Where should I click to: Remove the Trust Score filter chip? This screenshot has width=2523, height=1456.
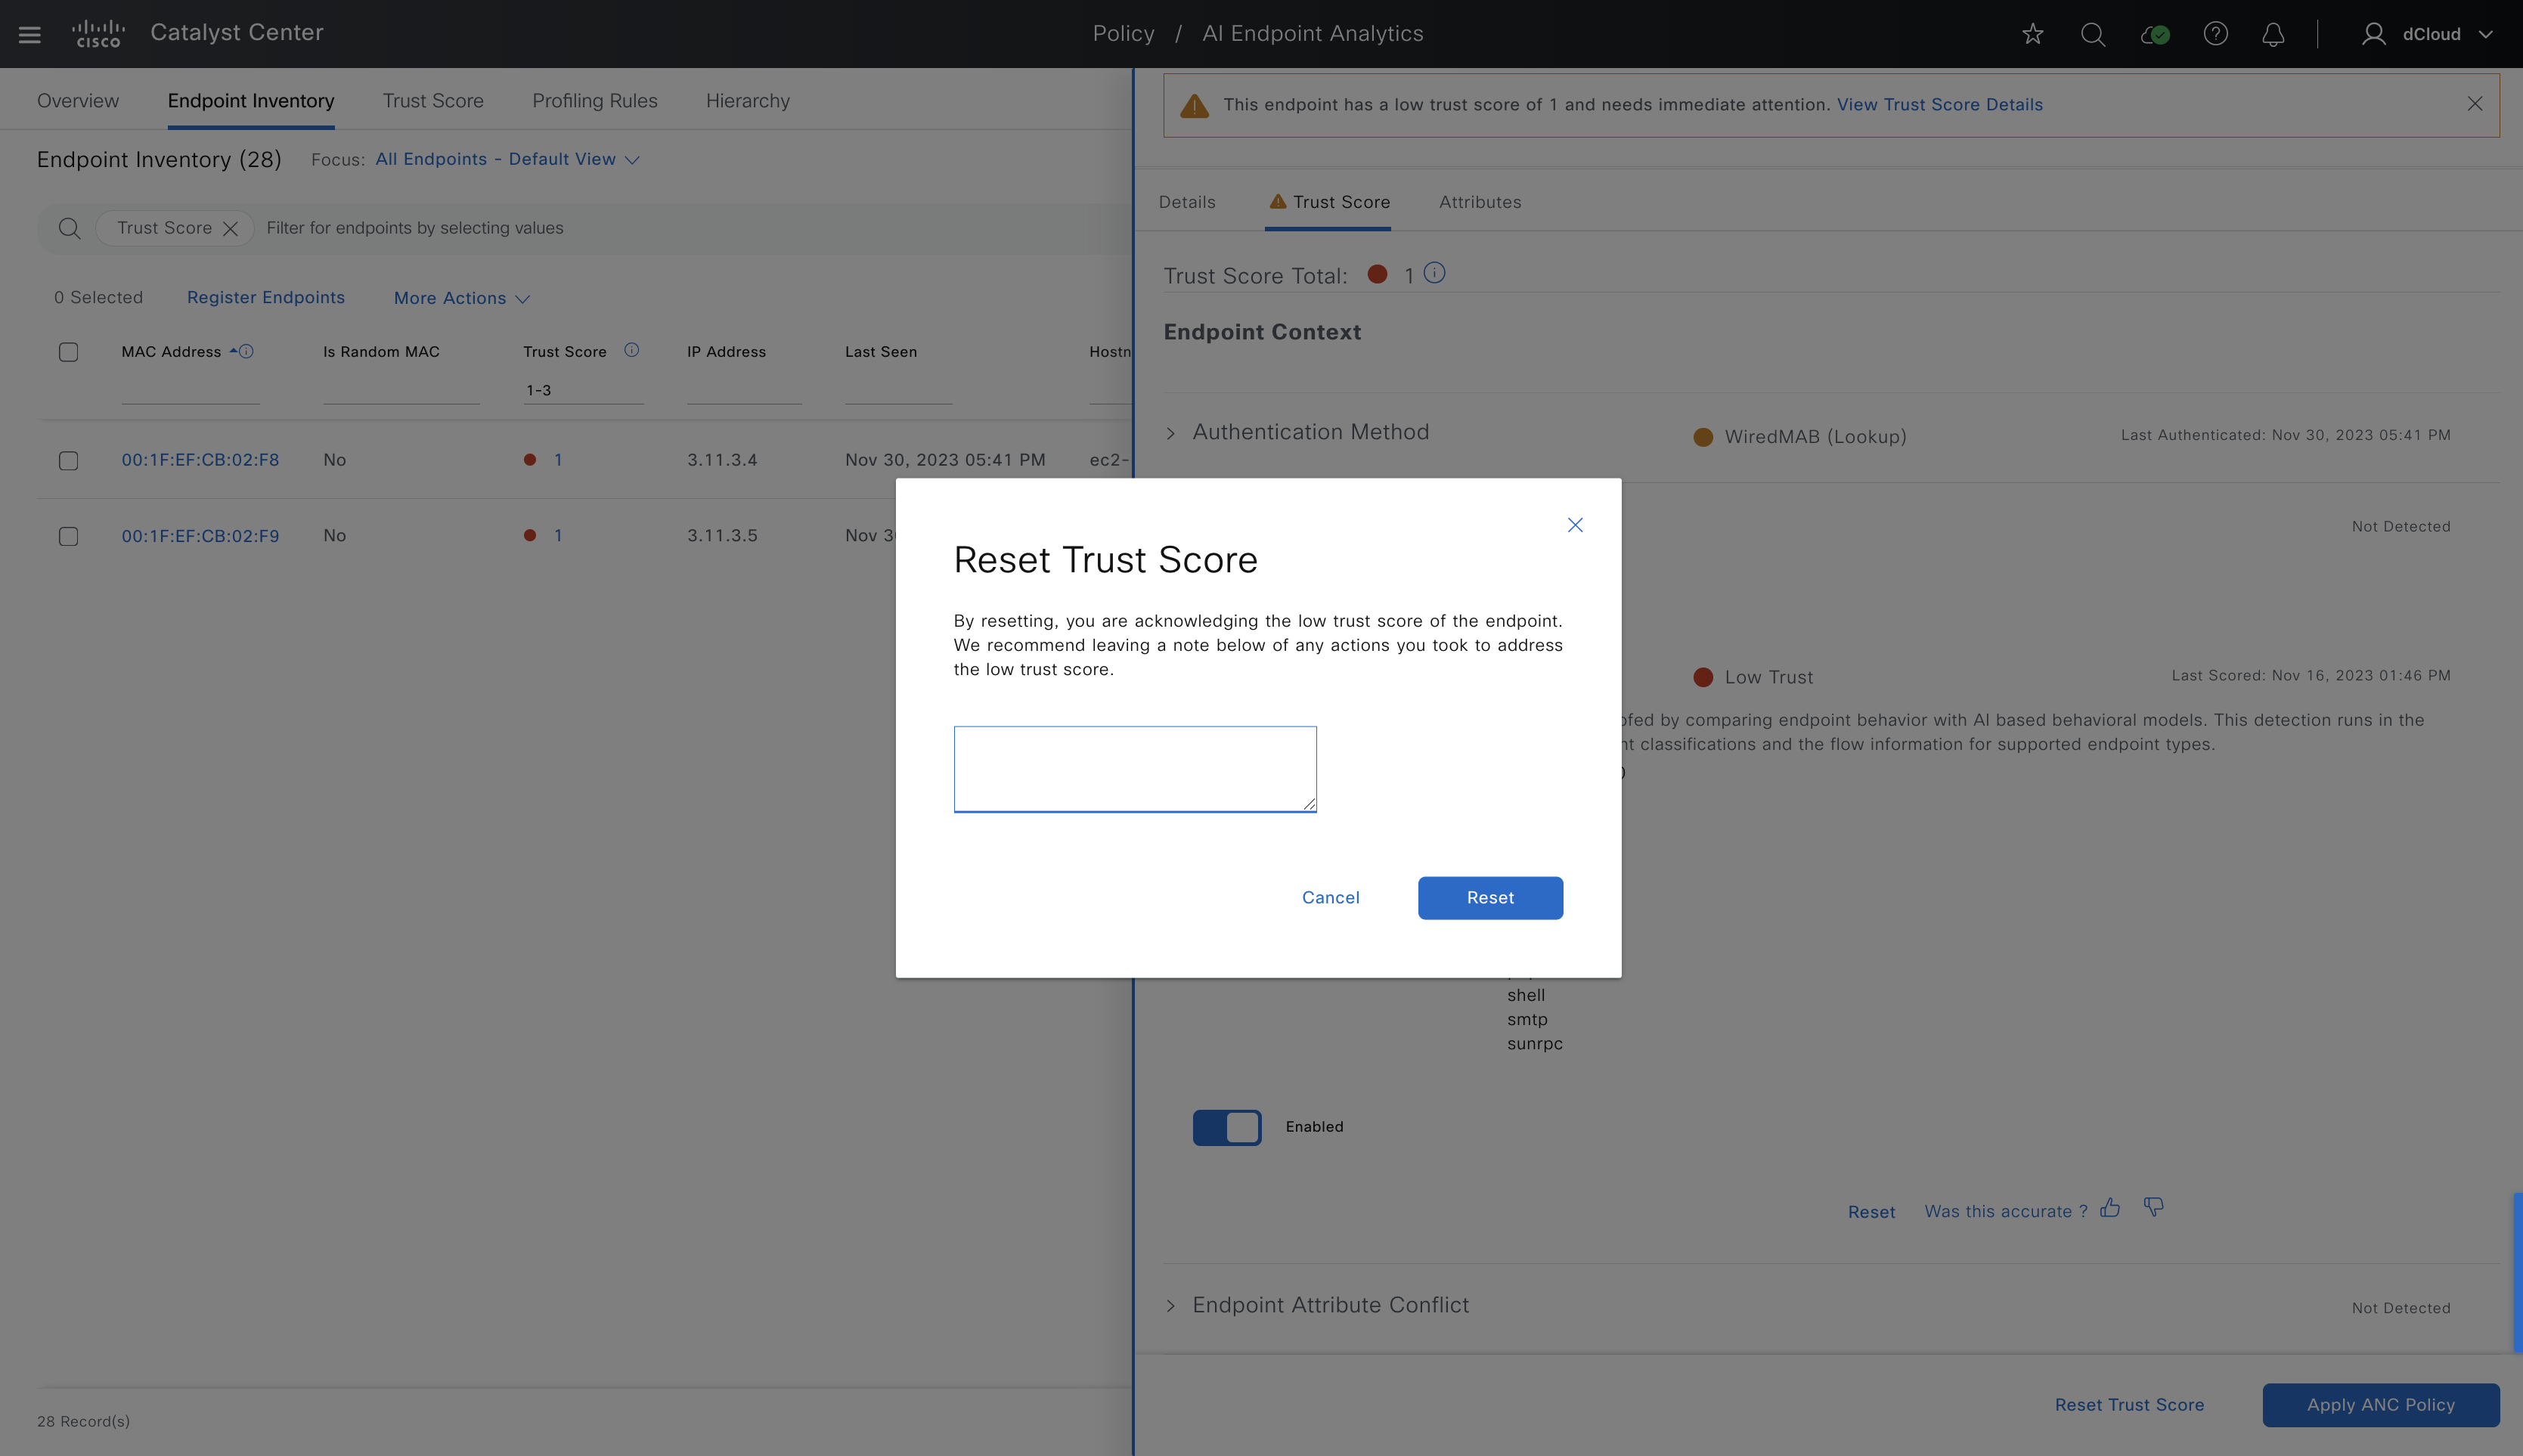pos(230,228)
